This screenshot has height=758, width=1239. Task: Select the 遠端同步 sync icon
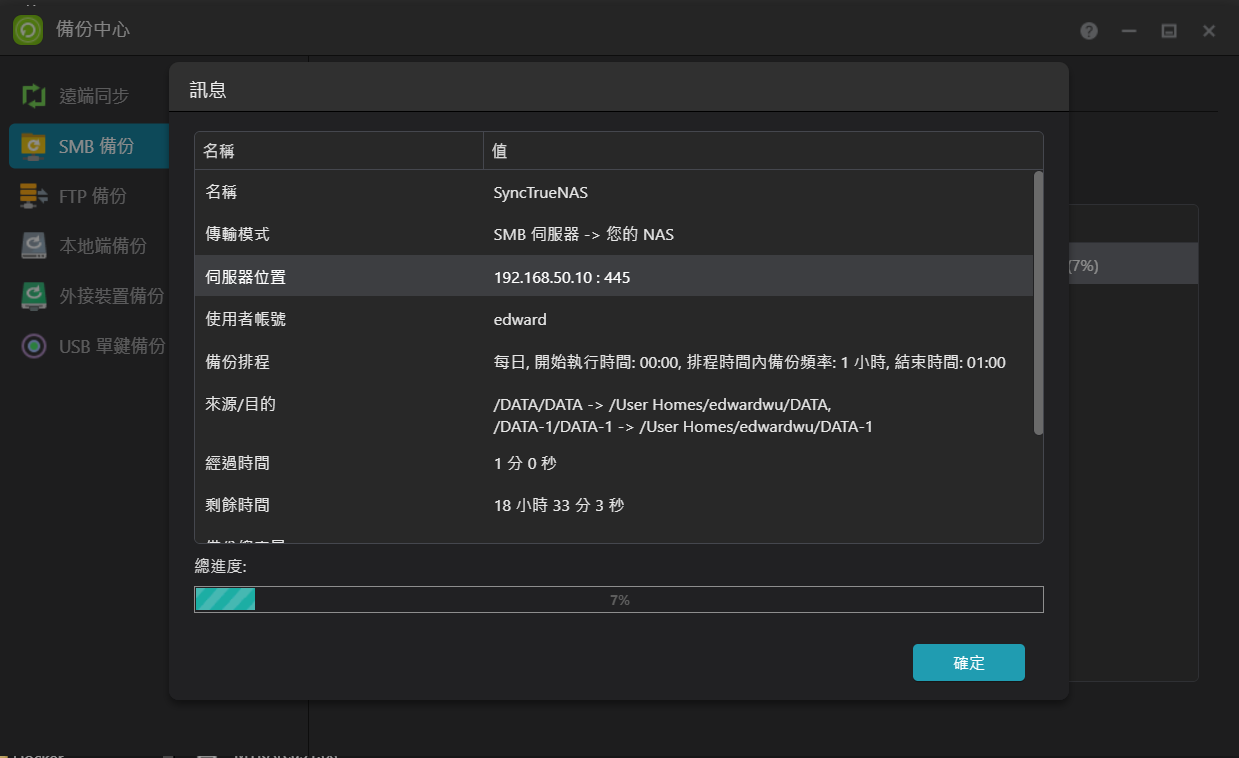[x=34, y=96]
